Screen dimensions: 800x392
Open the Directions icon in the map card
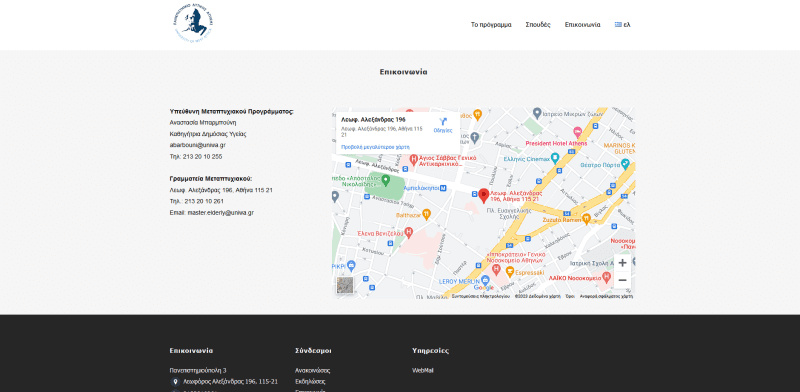[443, 126]
